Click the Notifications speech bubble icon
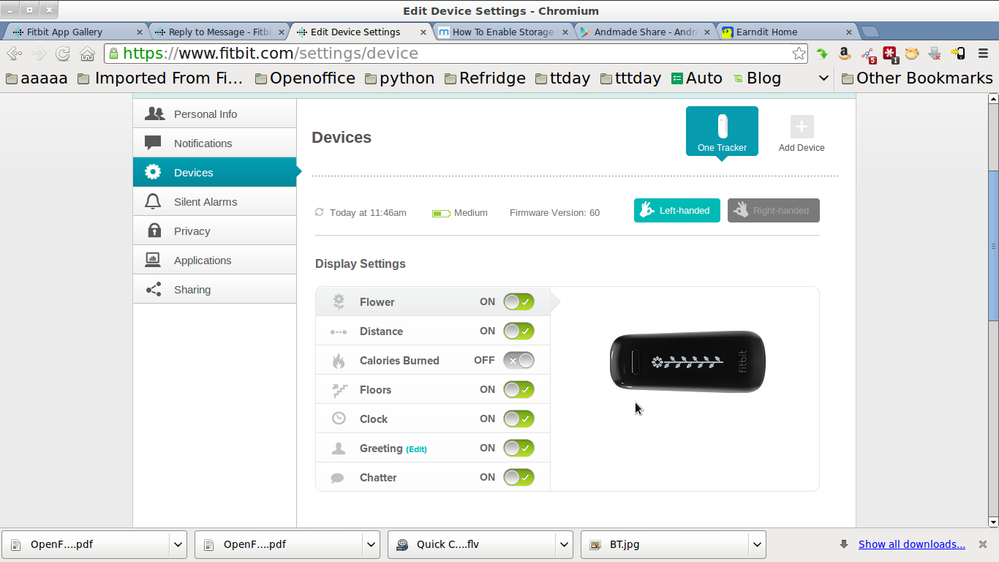The image size is (999, 562). pyautogui.click(x=153, y=143)
